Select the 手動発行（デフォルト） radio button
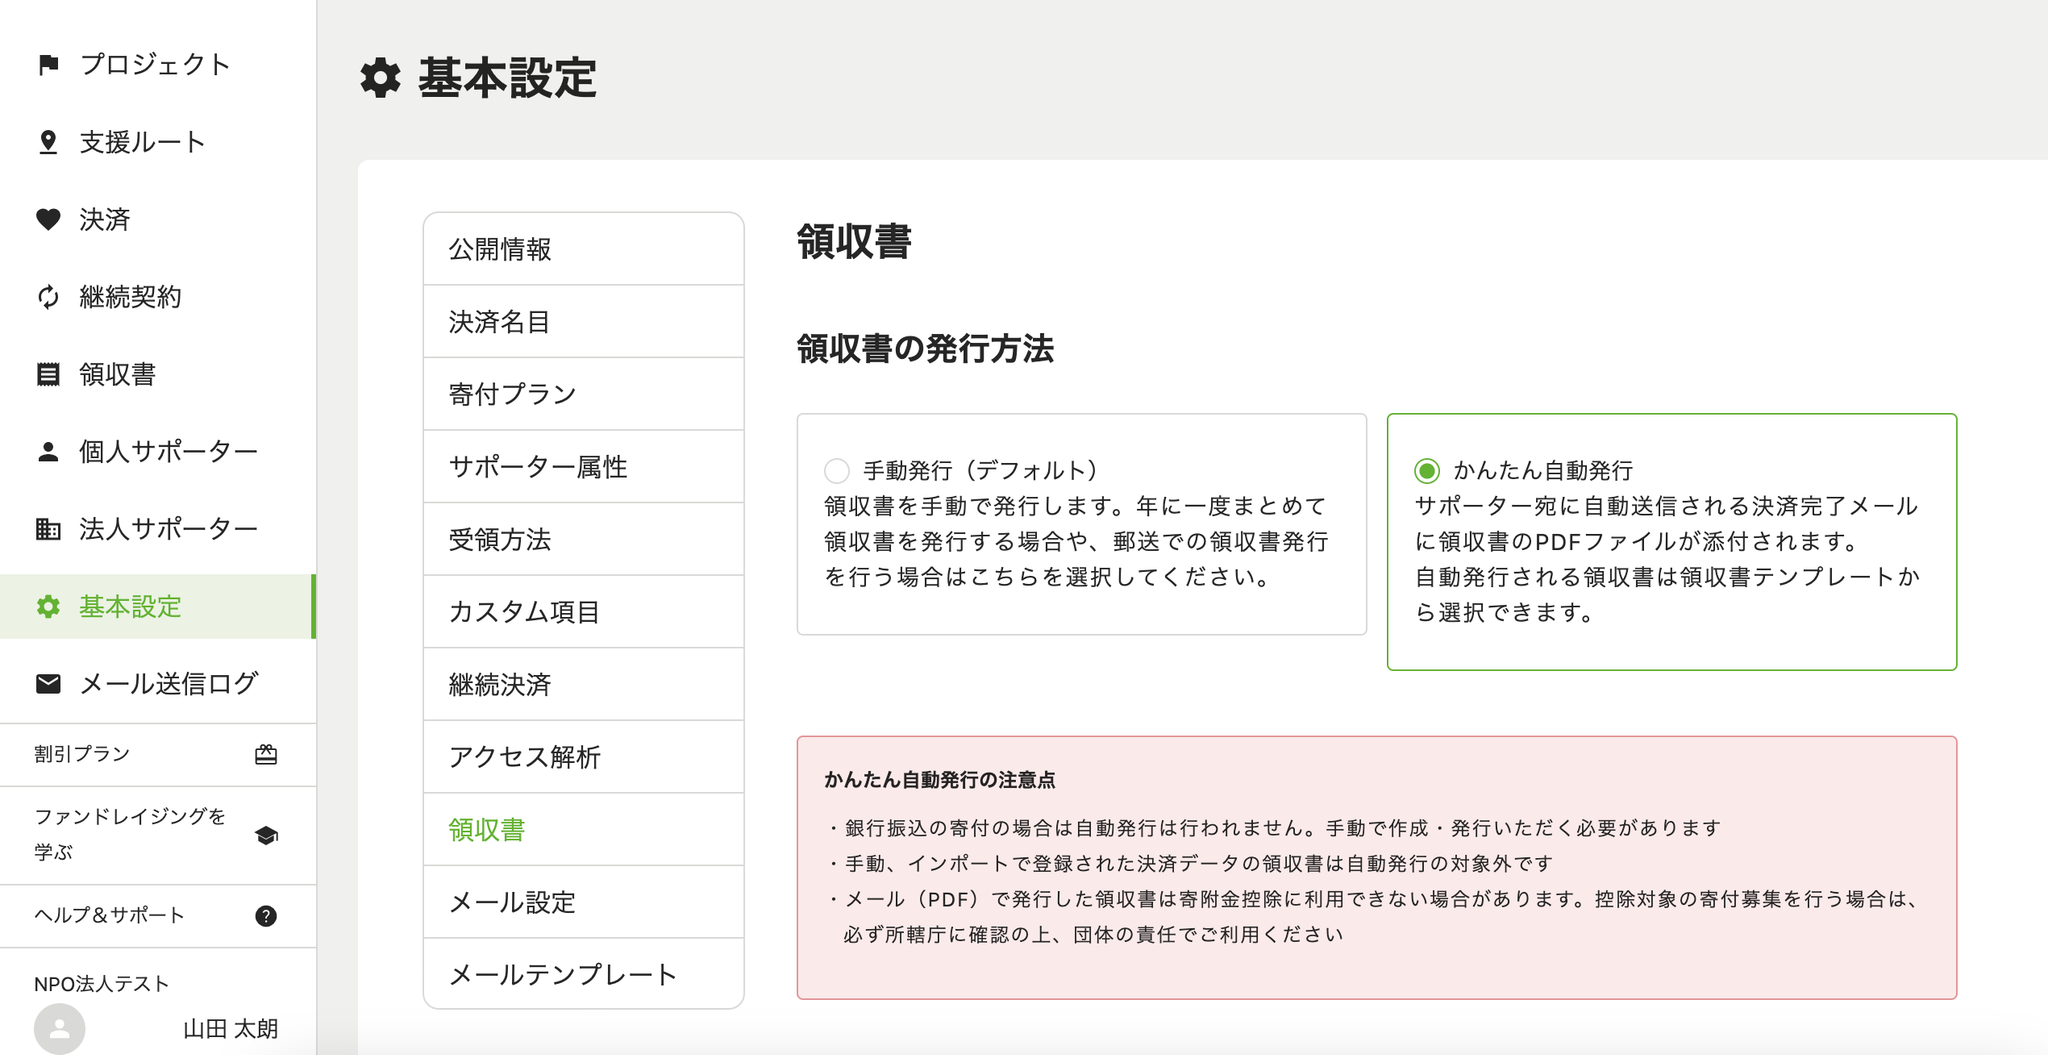Screen dimensions: 2048x1055 pos(837,470)
